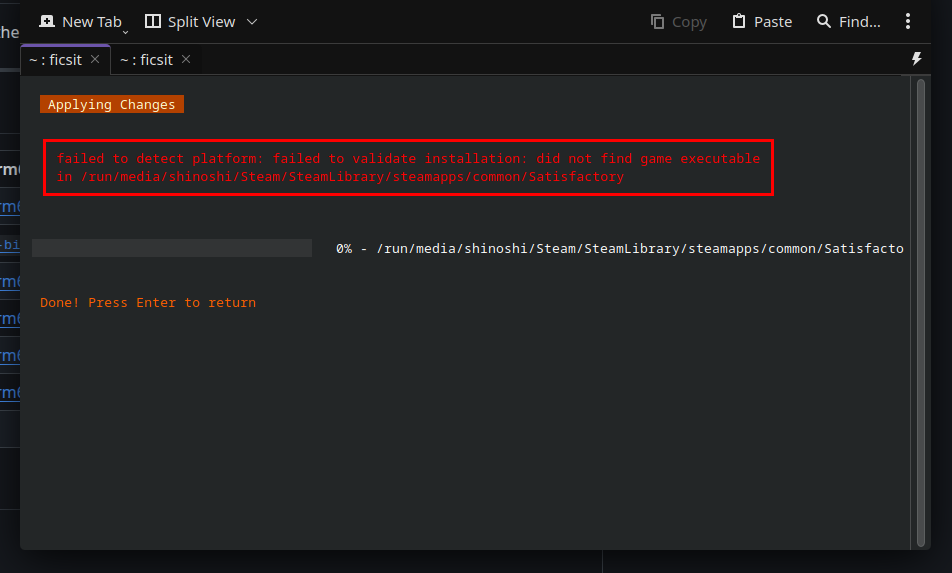This screenshot has height=573, width=952.
Task: Click the Paste clipboard icon
Action: click(x=738, y=21)
